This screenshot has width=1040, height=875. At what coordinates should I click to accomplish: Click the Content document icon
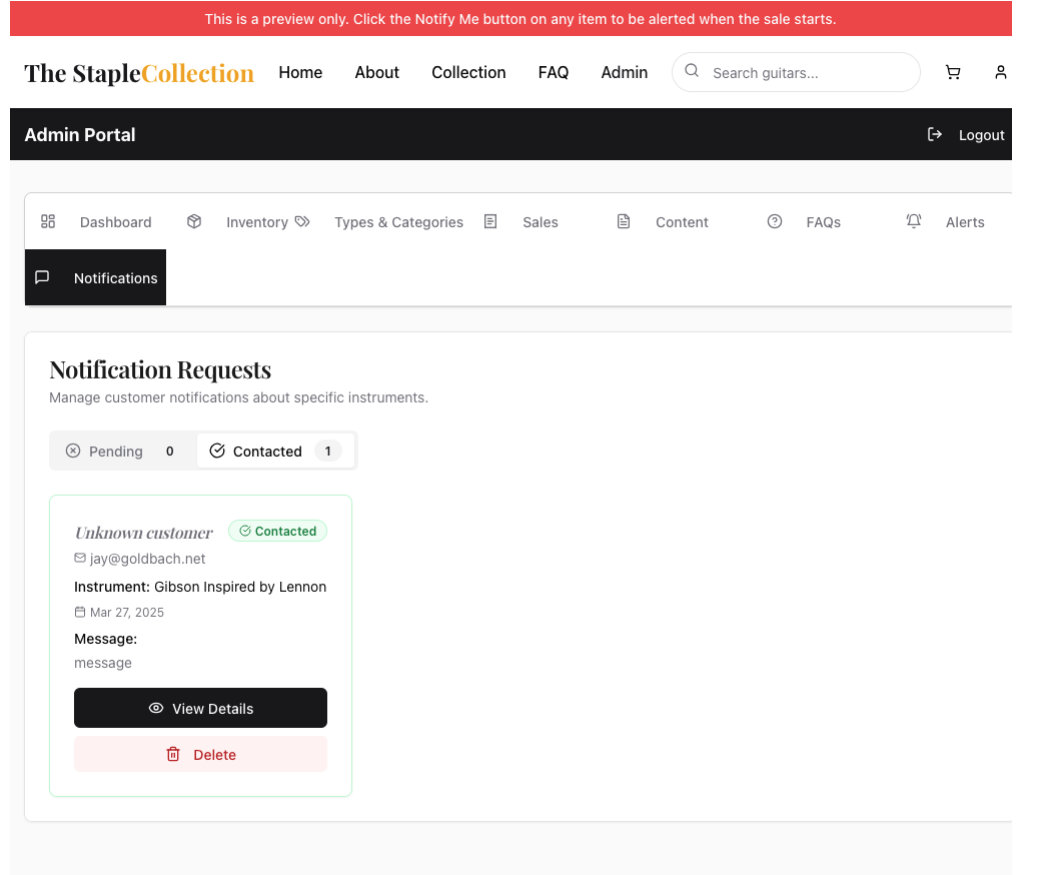pyautogui.click(x=623, y=222)
